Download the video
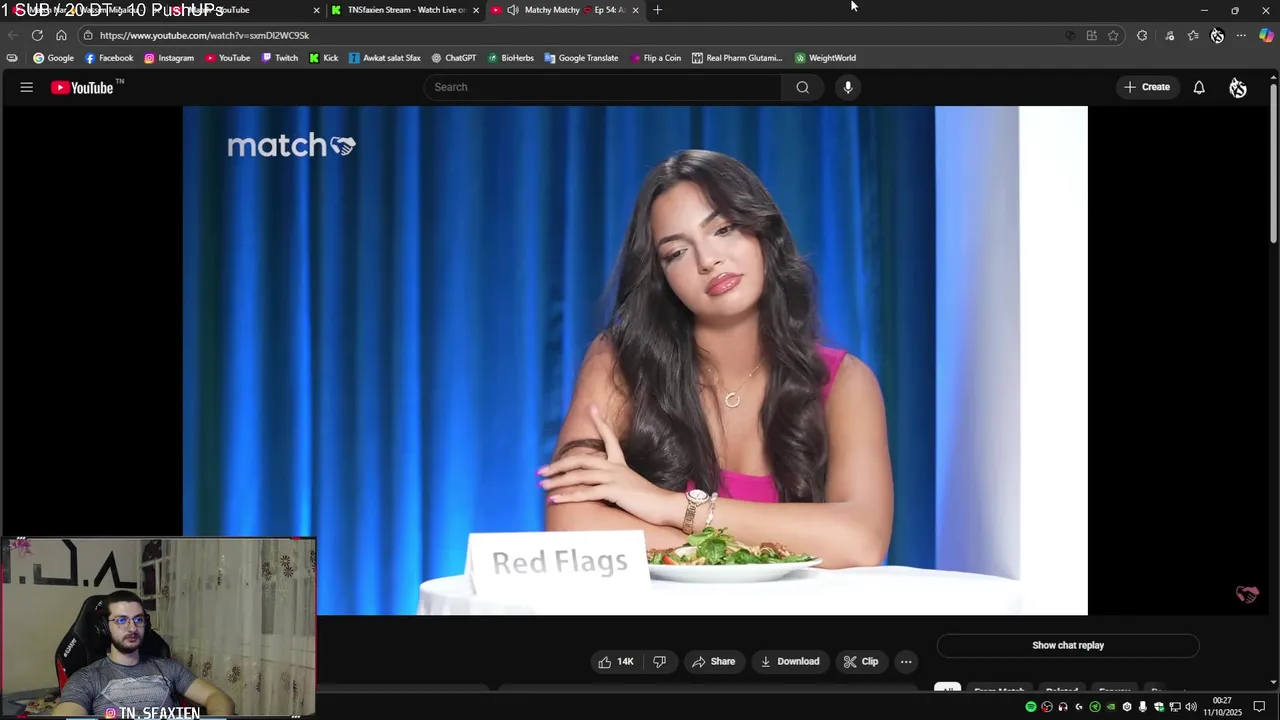 click(x=790, y=661)
